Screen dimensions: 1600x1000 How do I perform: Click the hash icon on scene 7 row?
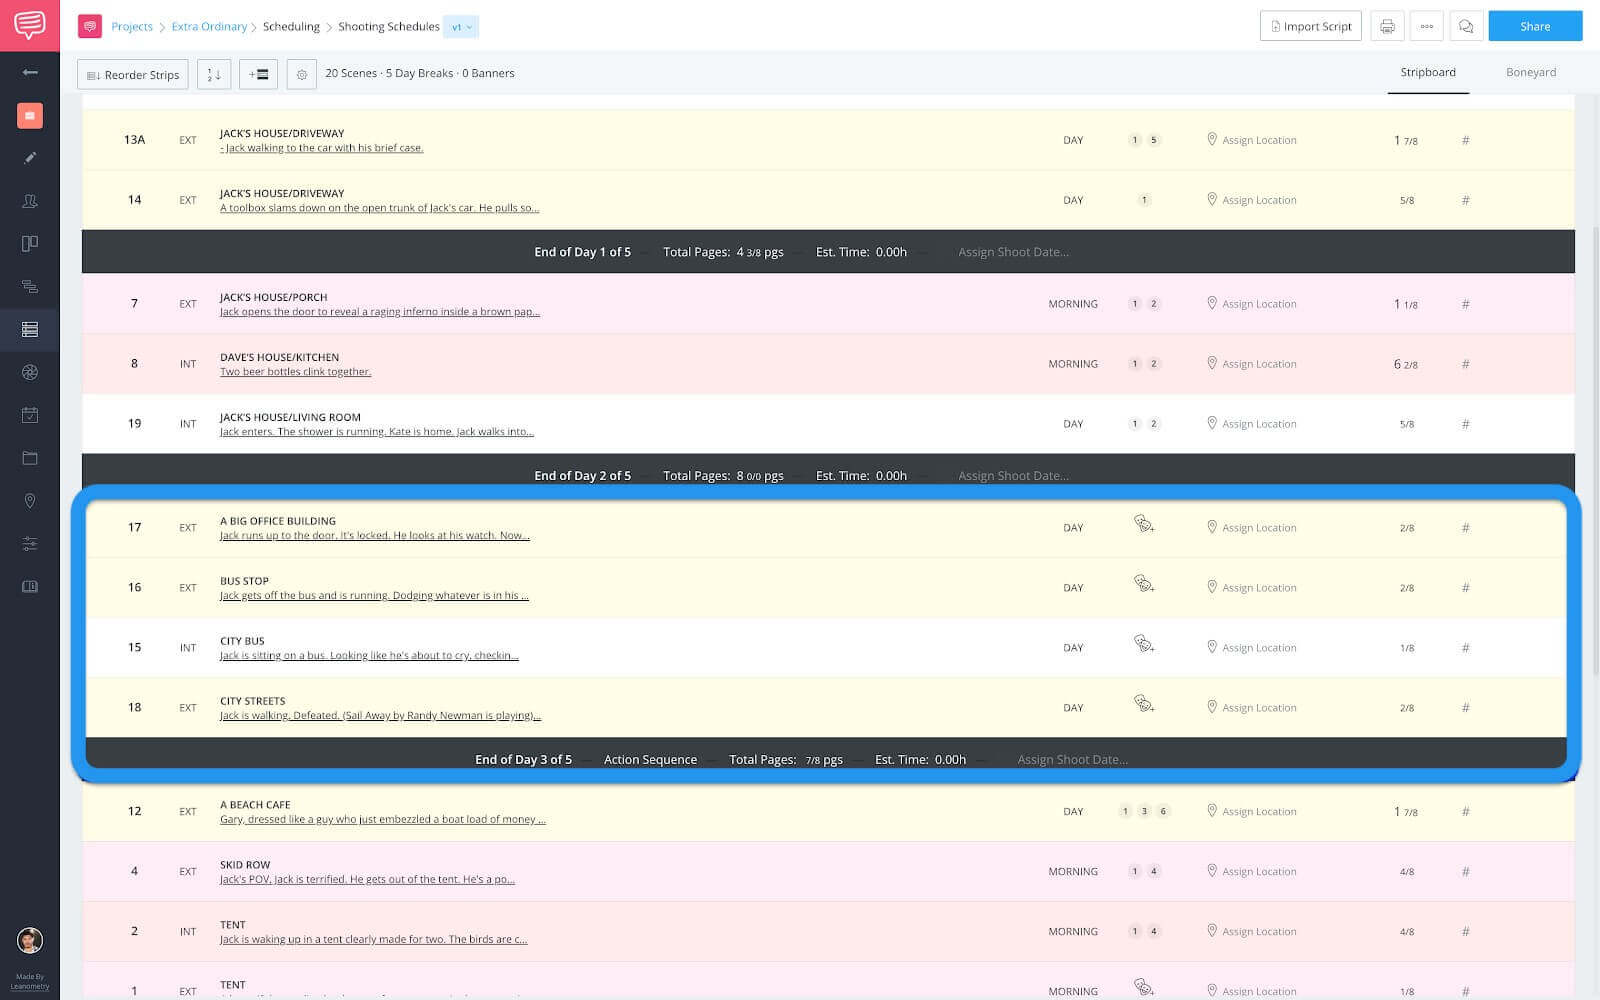point(1465,304)
